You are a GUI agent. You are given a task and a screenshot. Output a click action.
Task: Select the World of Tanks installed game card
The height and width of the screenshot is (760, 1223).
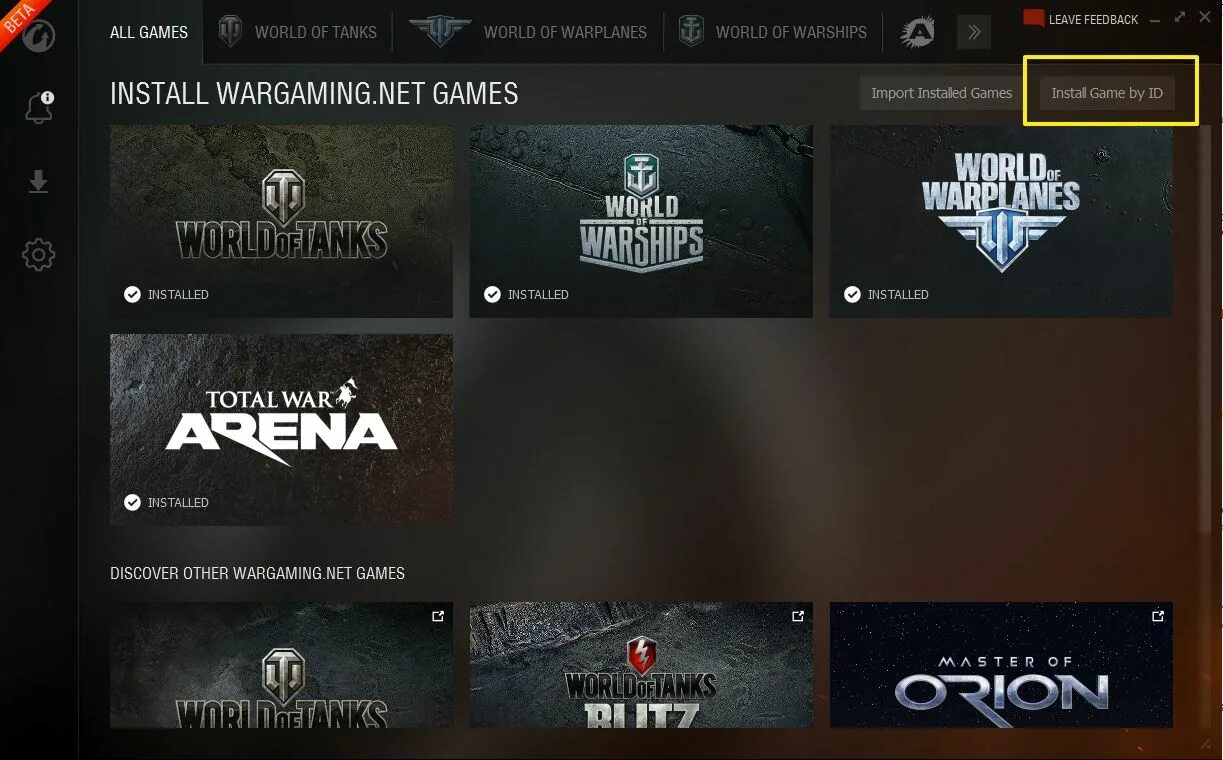click(x=281, y=221)
